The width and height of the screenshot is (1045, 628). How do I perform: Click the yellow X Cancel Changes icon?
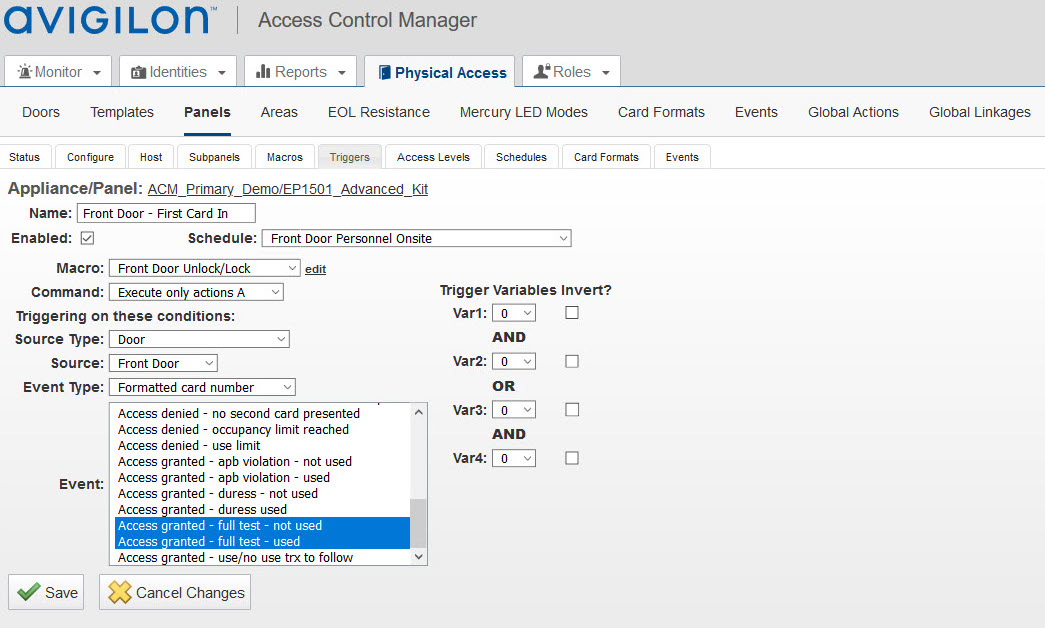120,592
